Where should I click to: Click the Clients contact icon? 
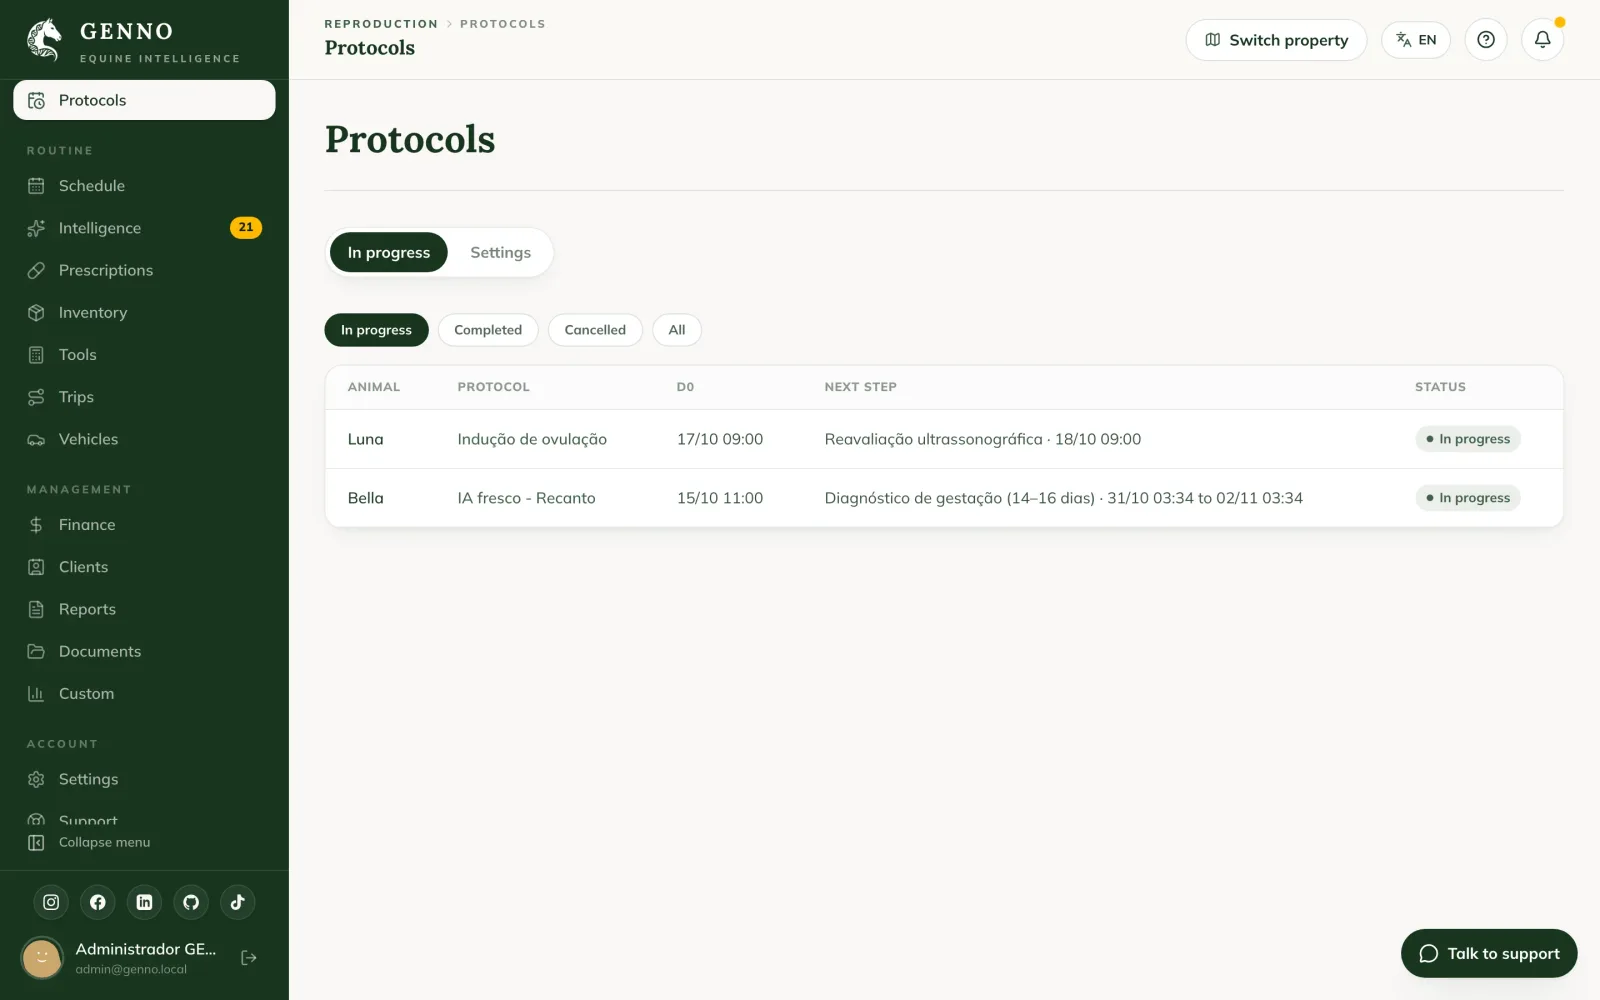coord(36,567)
